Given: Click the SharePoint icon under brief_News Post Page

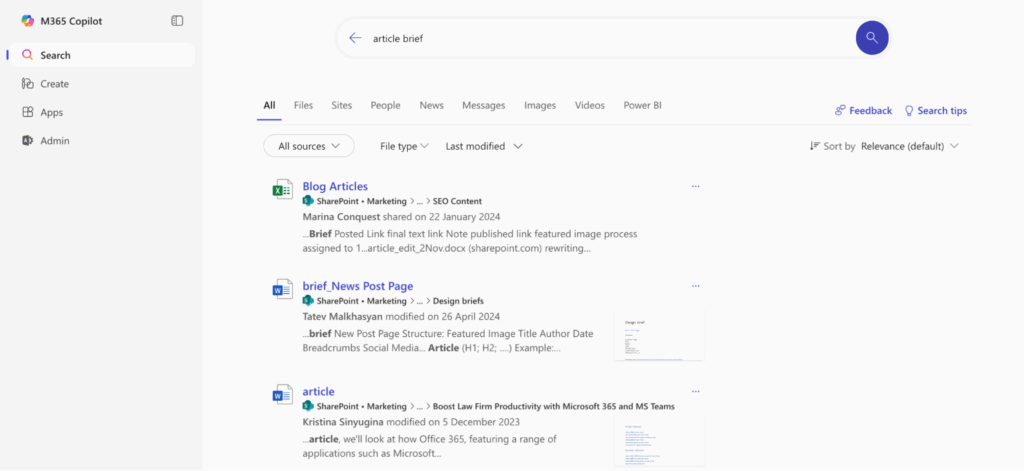Looking at the screenshot, I should click(x=308, y=301).
